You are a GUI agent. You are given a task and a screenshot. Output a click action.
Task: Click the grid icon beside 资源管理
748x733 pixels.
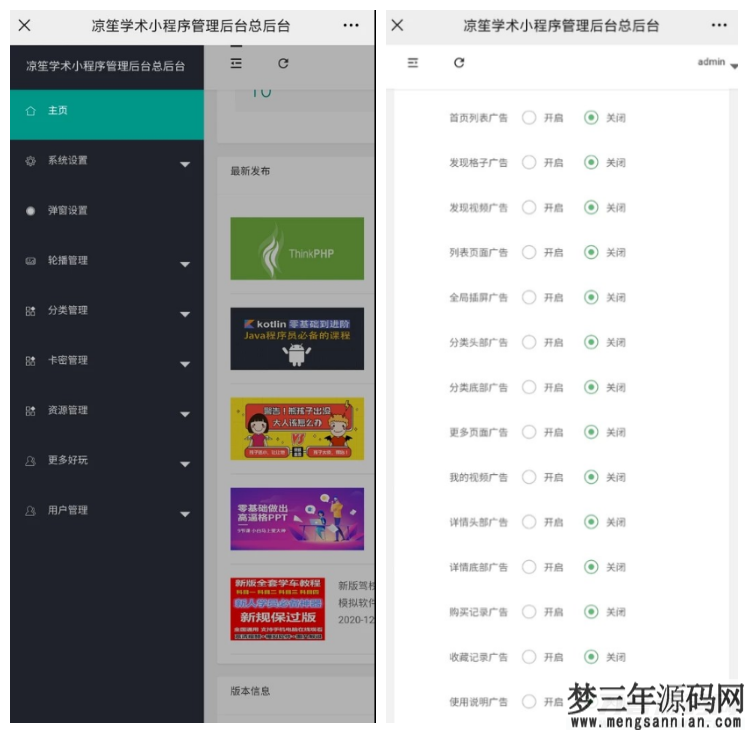[31, 411]
